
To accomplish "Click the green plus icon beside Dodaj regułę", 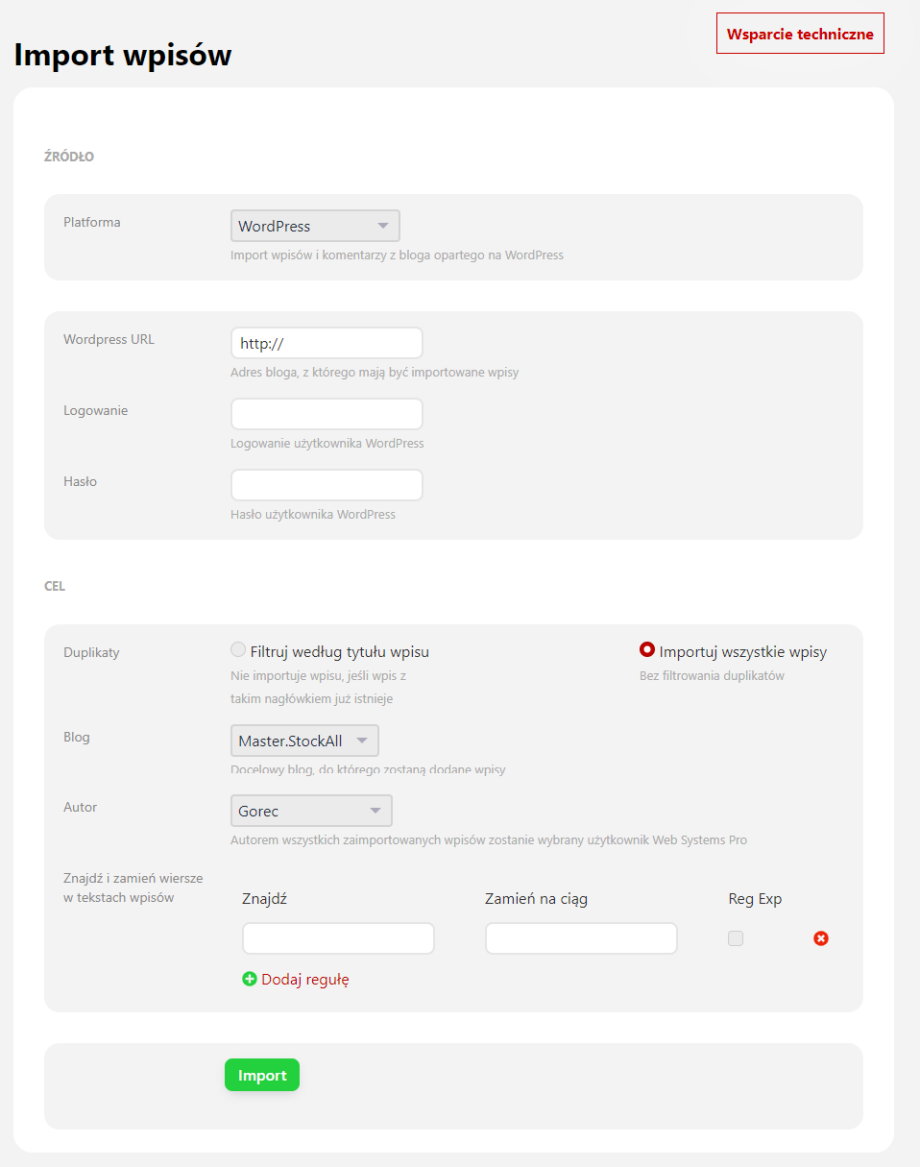I will [x=249, y=979].
